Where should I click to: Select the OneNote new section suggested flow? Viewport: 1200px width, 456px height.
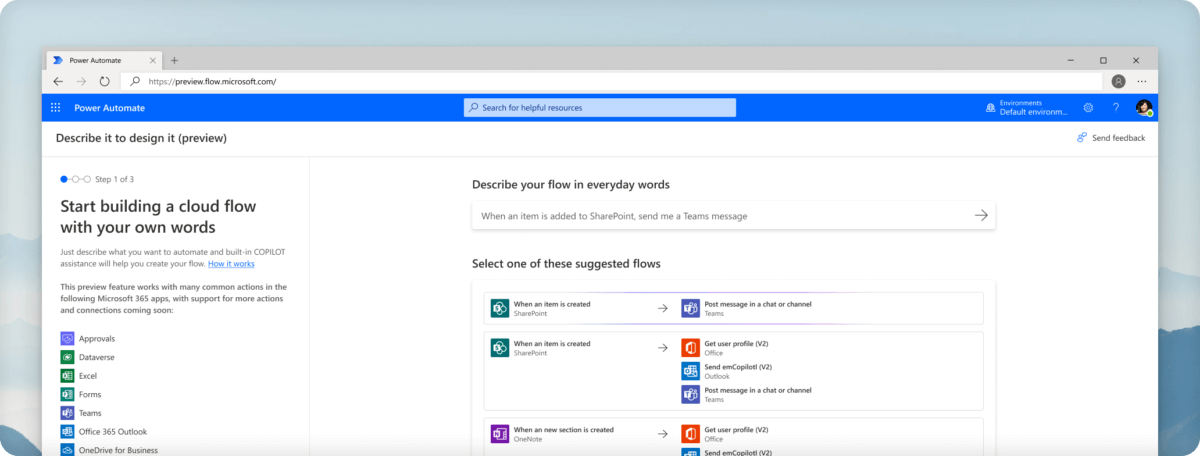(733, 437)
